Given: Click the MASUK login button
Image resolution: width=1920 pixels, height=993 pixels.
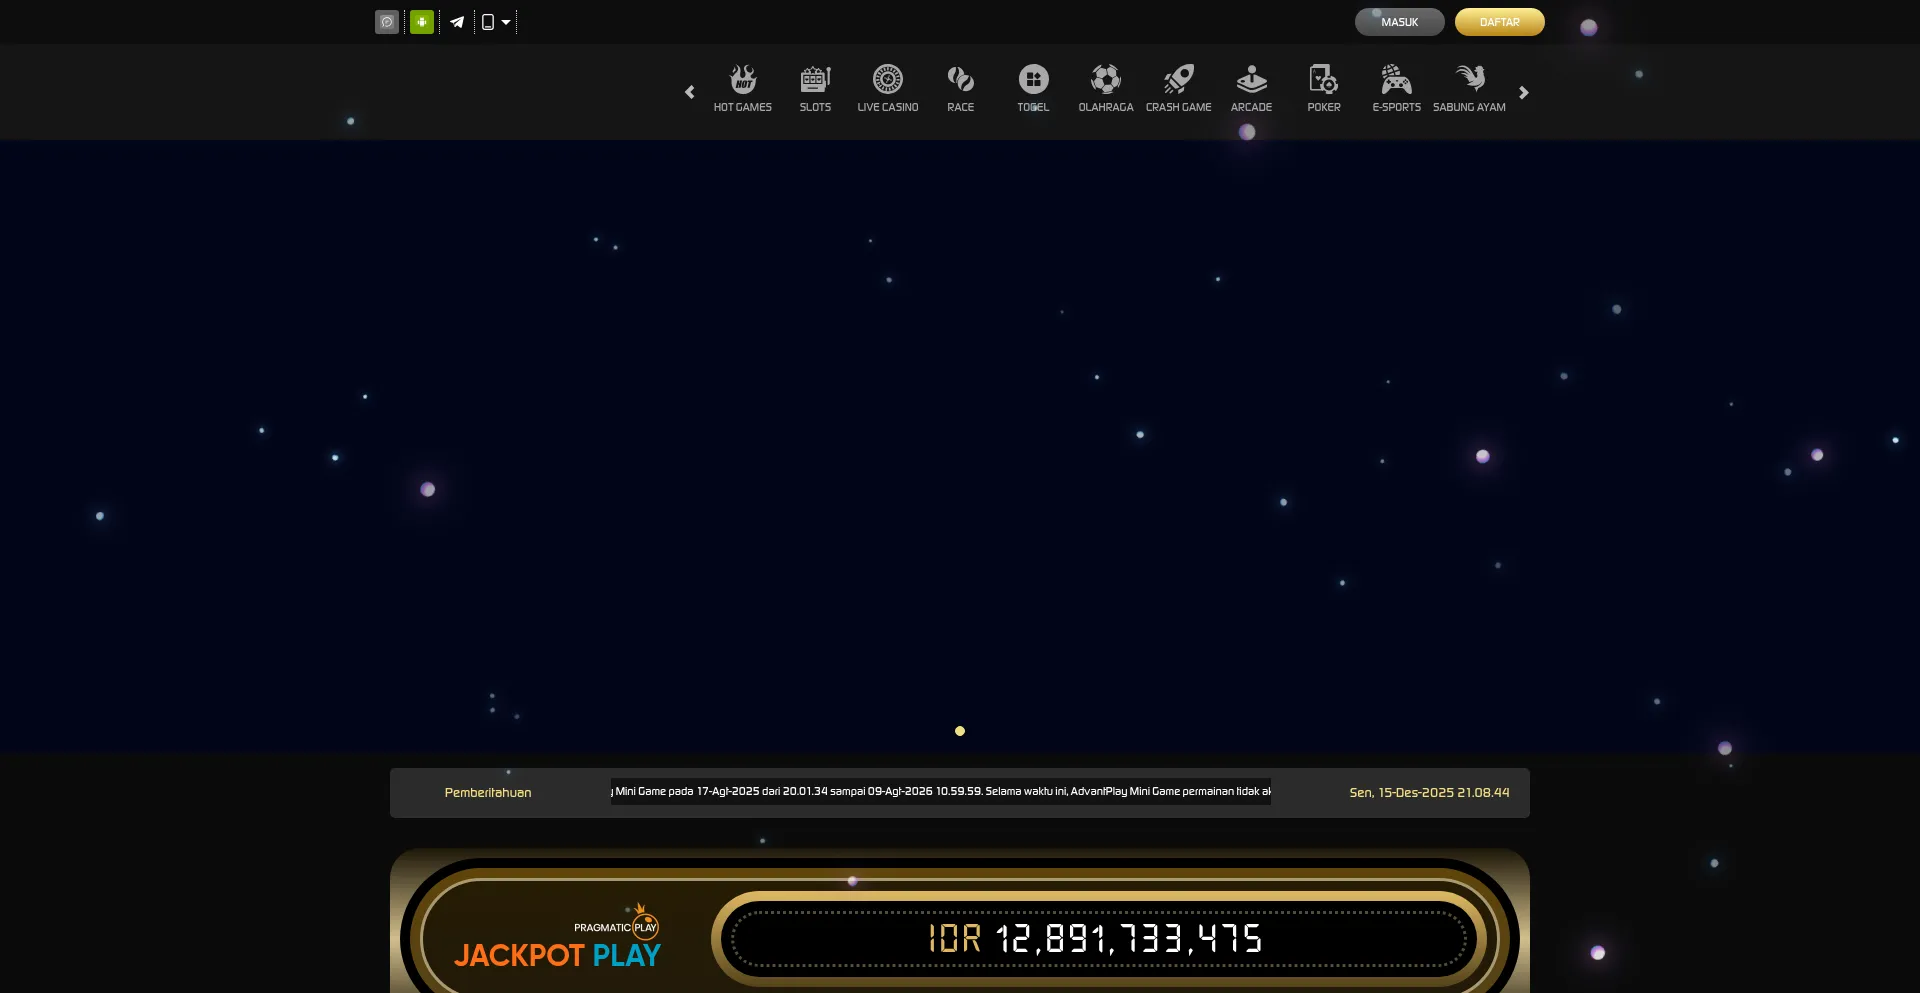Looking at the screenshot, I should pyautogui.click(x=1400, y=22).
